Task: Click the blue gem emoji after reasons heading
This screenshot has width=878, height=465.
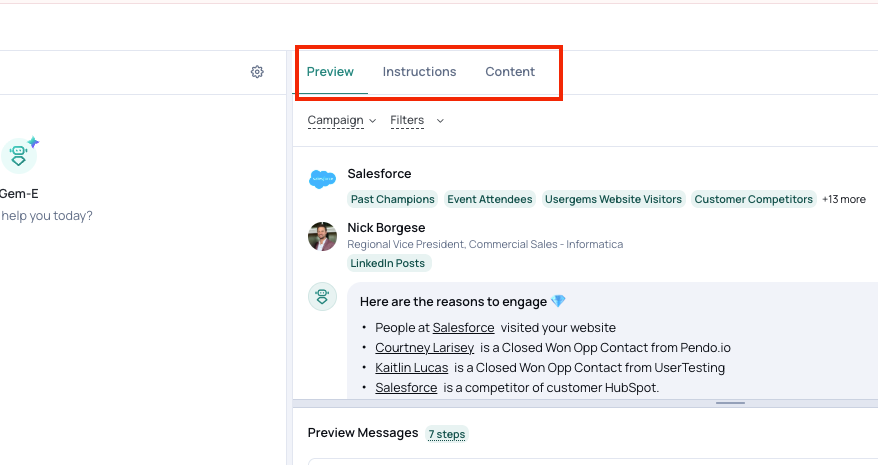Action: pos(558,301)
